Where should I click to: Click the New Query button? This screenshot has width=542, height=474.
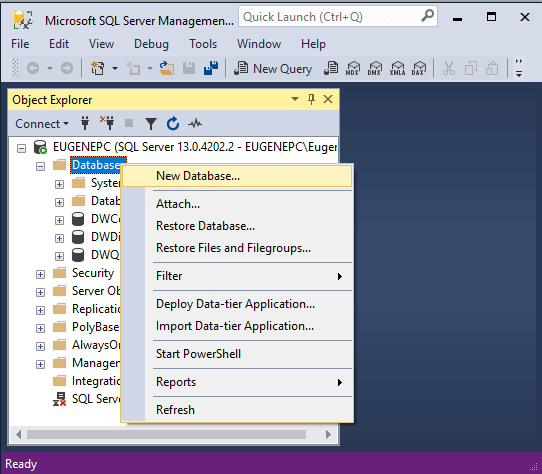tap(273, 68)
